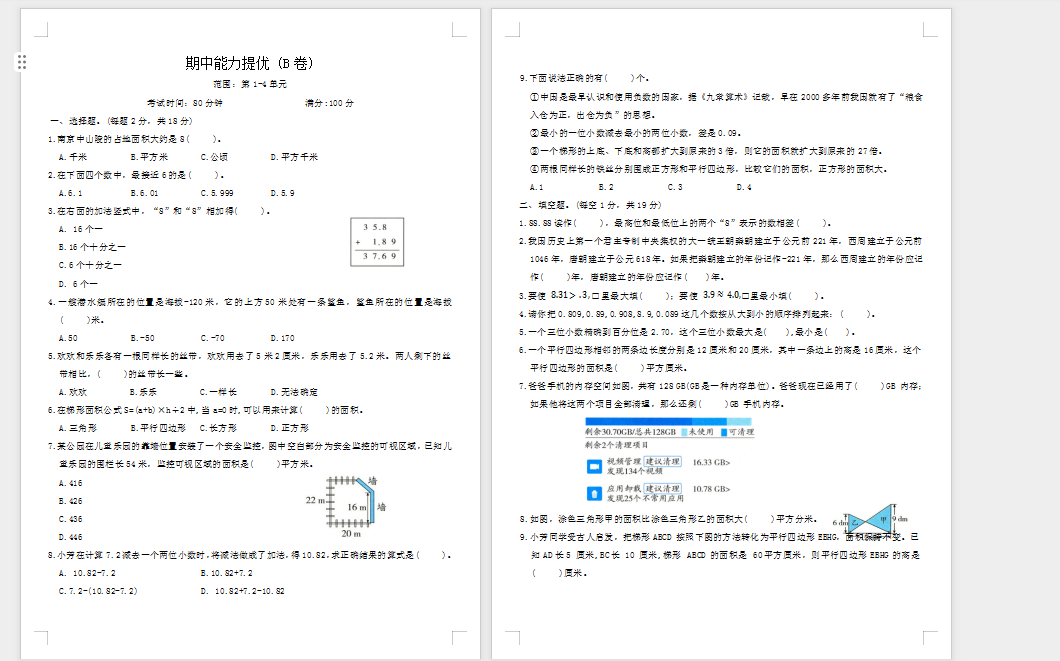Screen dimensions: 1060x661
Task: Click the 二、填空题 section heading
Action: point(550,205)
